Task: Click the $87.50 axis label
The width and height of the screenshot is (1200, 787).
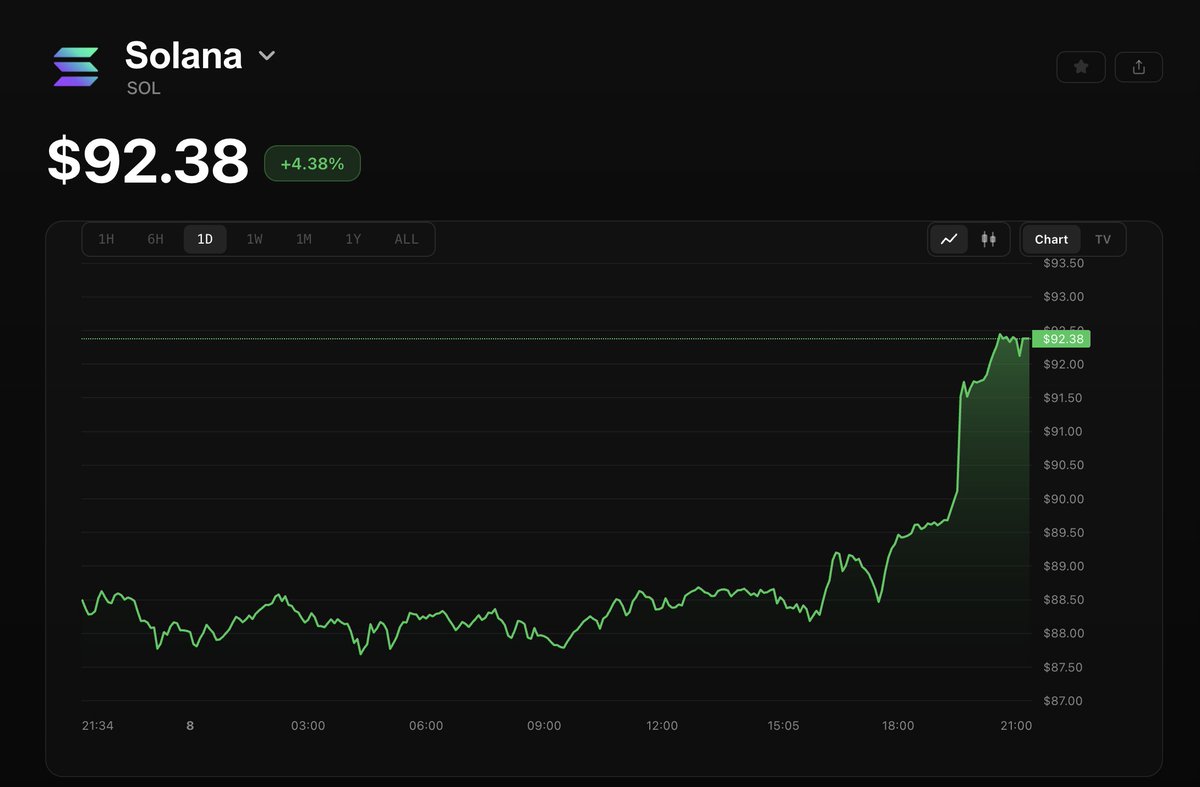Action: [1063, 667]
